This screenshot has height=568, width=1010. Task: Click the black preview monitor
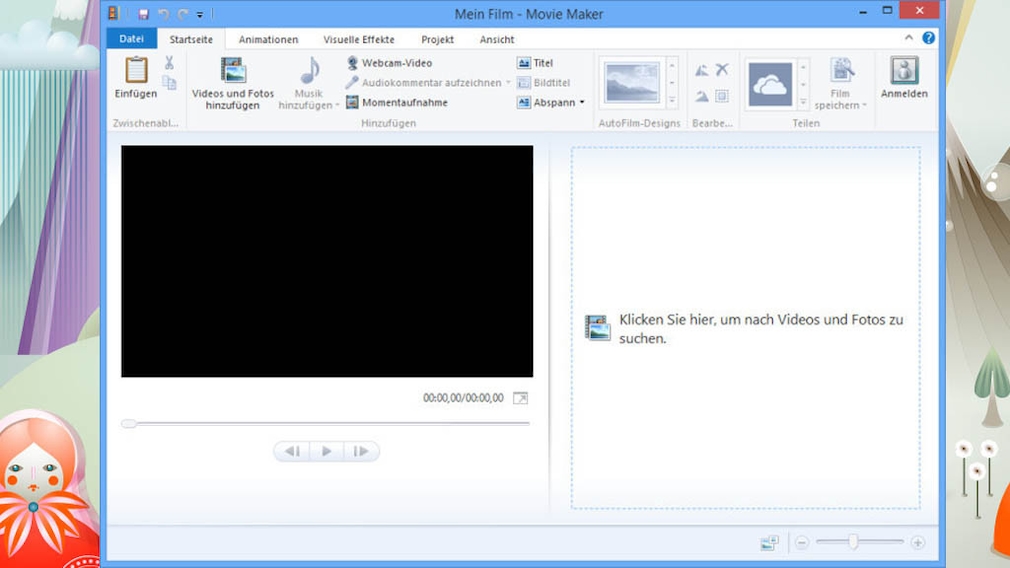327,261
